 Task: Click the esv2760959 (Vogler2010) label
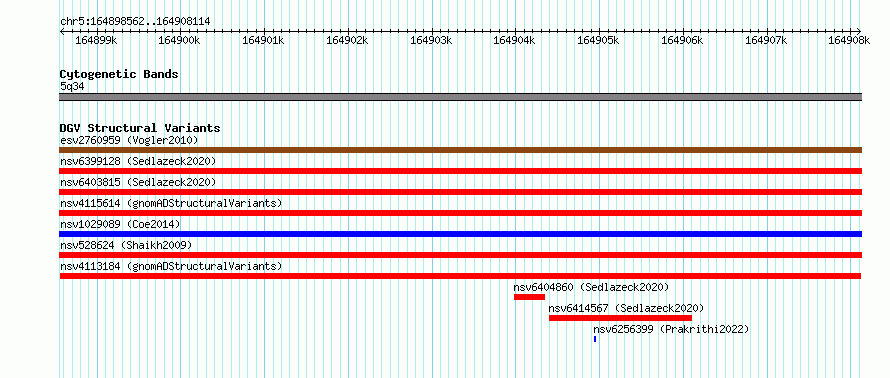(x=129, y=140)
